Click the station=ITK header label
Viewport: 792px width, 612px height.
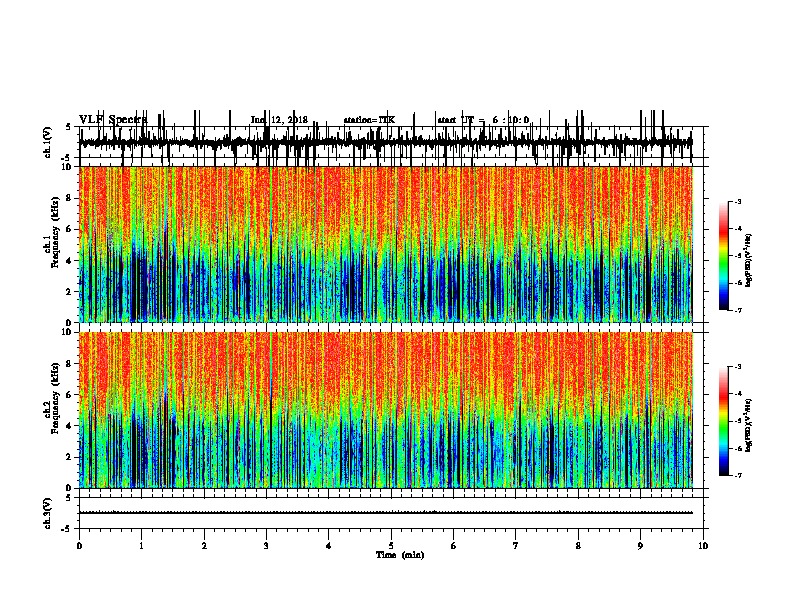[x=369, y=120]
